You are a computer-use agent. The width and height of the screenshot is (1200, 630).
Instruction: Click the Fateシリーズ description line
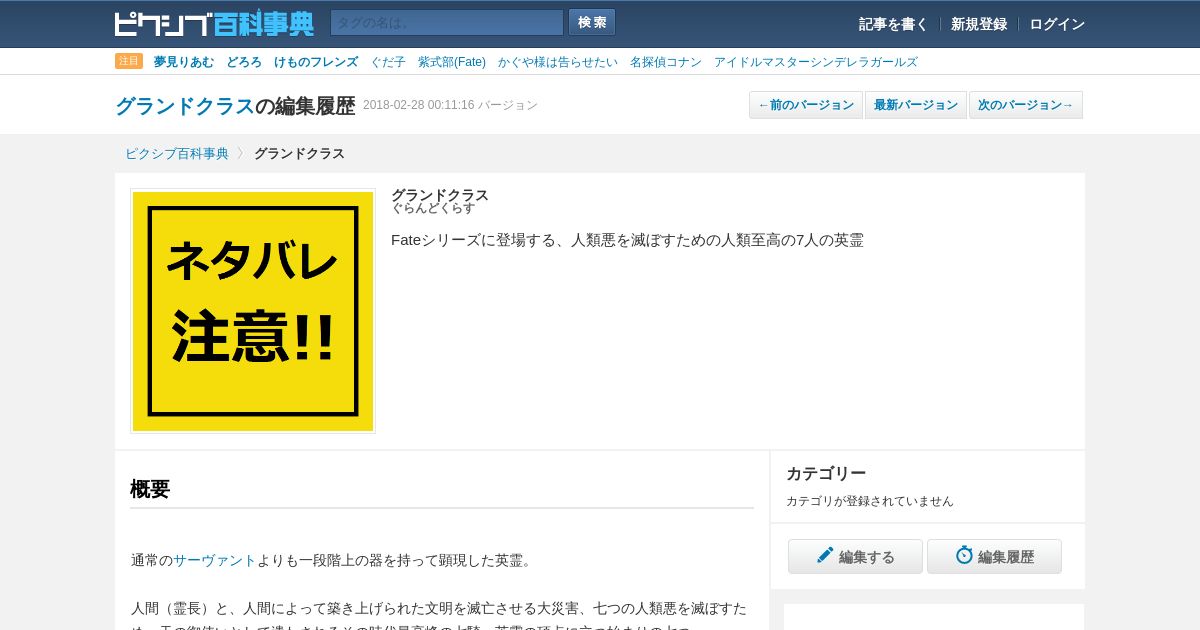tap(627, 240)
